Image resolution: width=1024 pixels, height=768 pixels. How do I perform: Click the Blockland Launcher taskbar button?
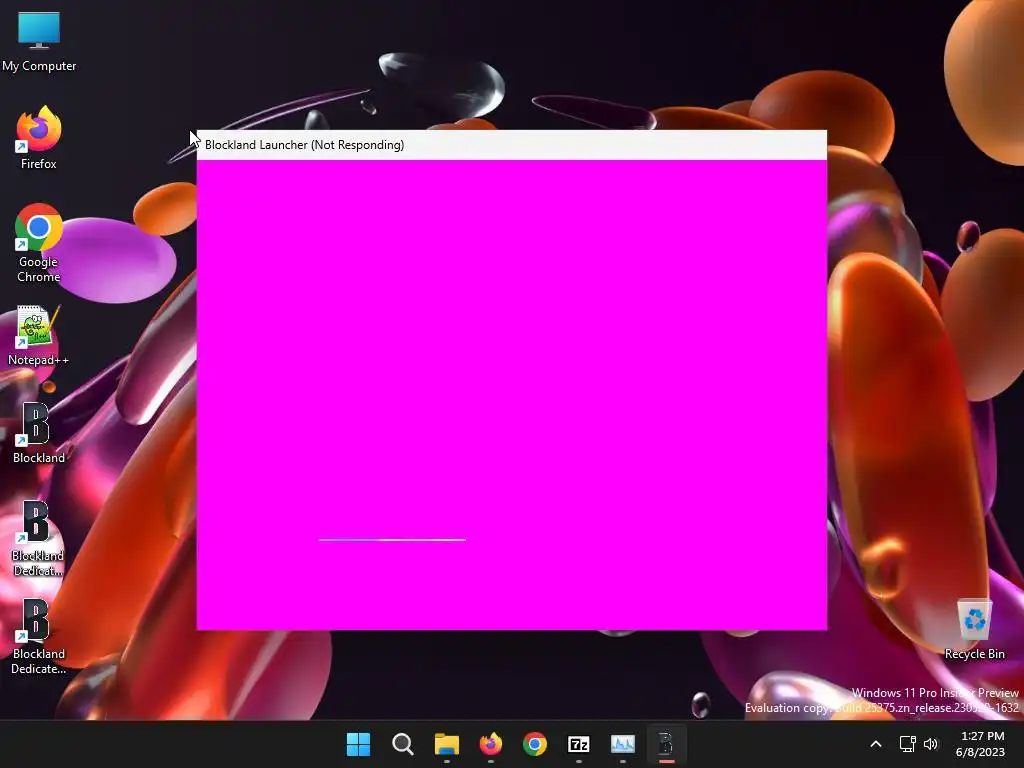pos(666,744)
